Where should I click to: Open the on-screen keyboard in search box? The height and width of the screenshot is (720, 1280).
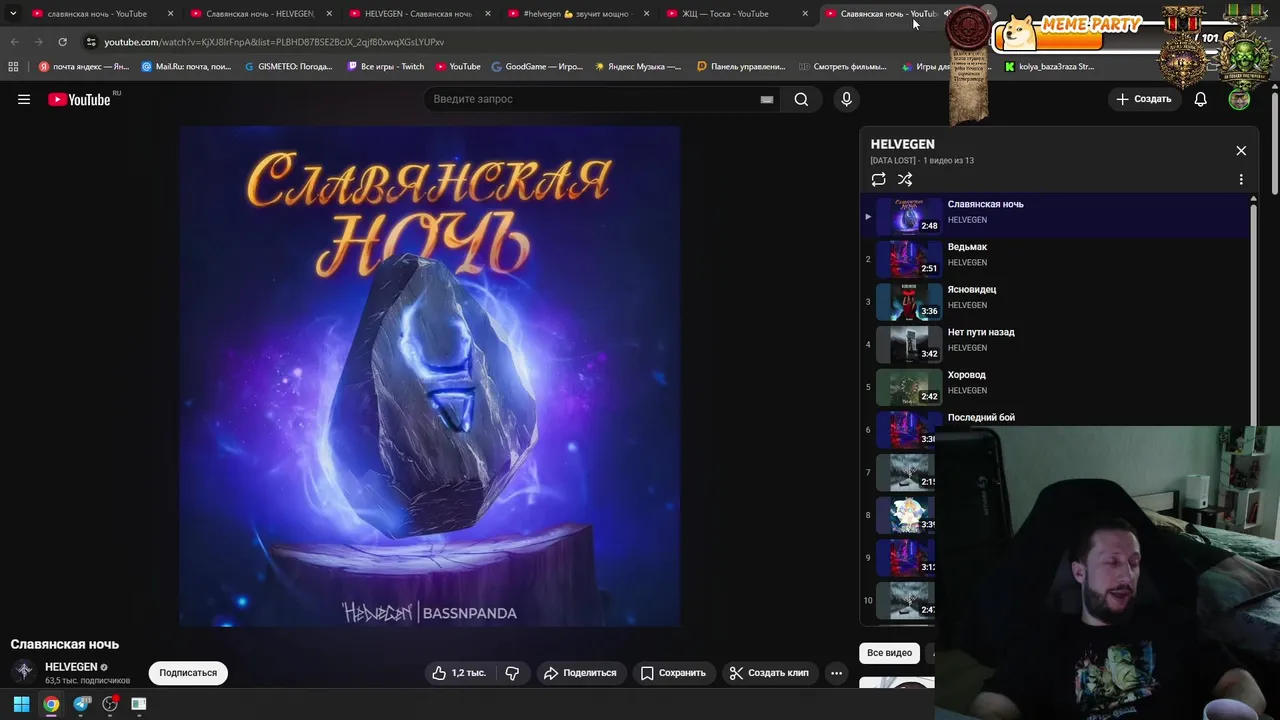tap(767, 99)
